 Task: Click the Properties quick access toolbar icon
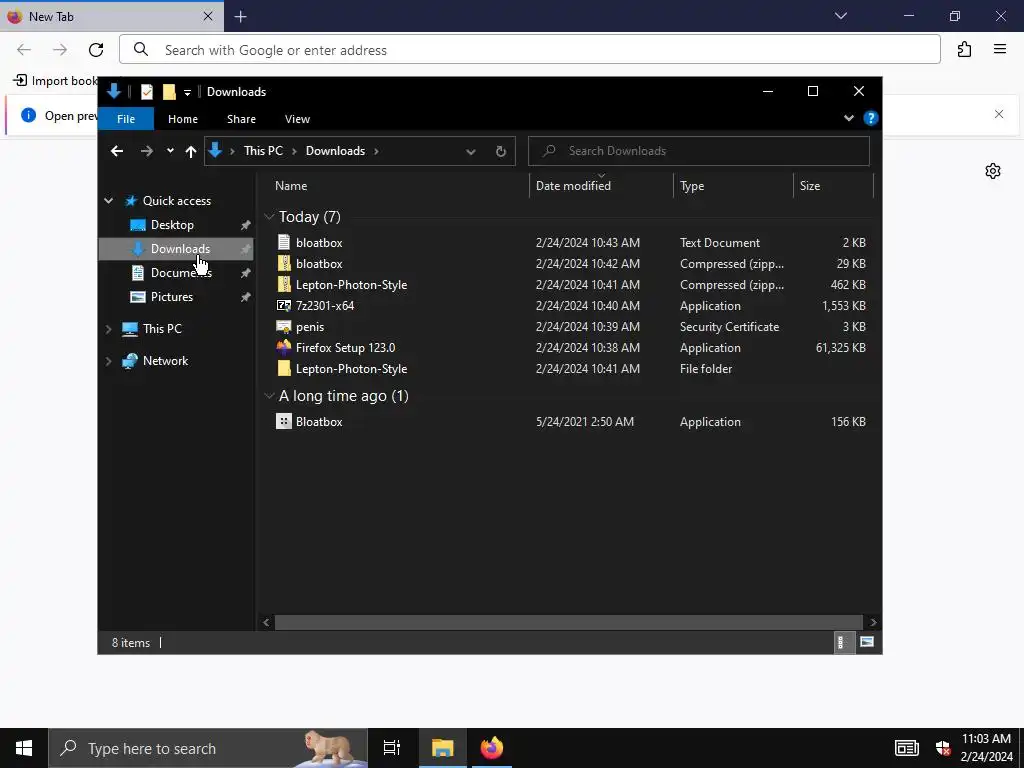[x=147, y=92]
